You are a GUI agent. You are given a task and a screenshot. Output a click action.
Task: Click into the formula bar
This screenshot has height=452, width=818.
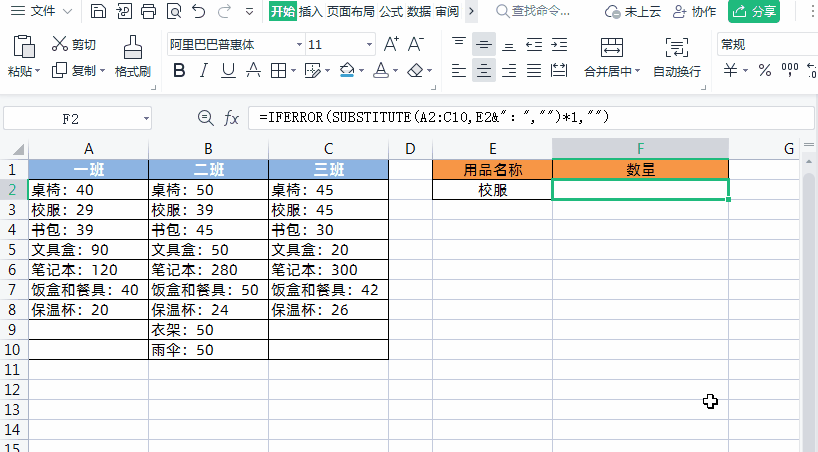[531, 117]
